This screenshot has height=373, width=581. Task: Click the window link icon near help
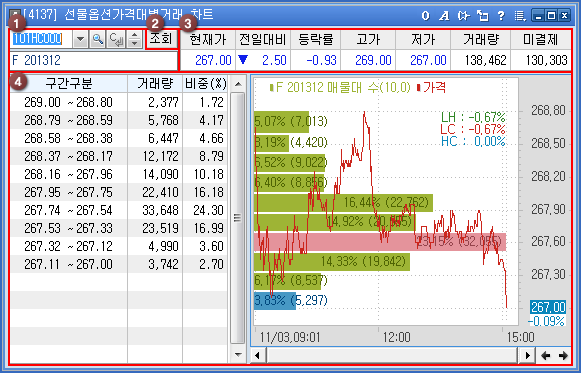482,16
